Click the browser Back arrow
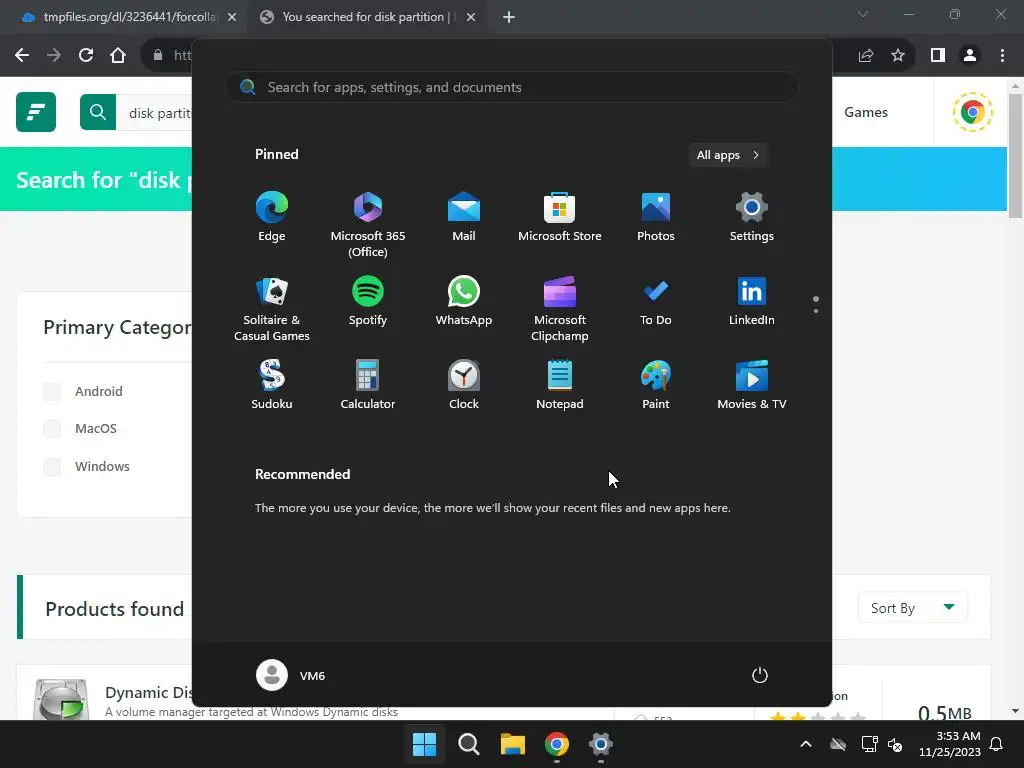The width and height of the screenshot is (1024, 768). (x=22, y=56)
